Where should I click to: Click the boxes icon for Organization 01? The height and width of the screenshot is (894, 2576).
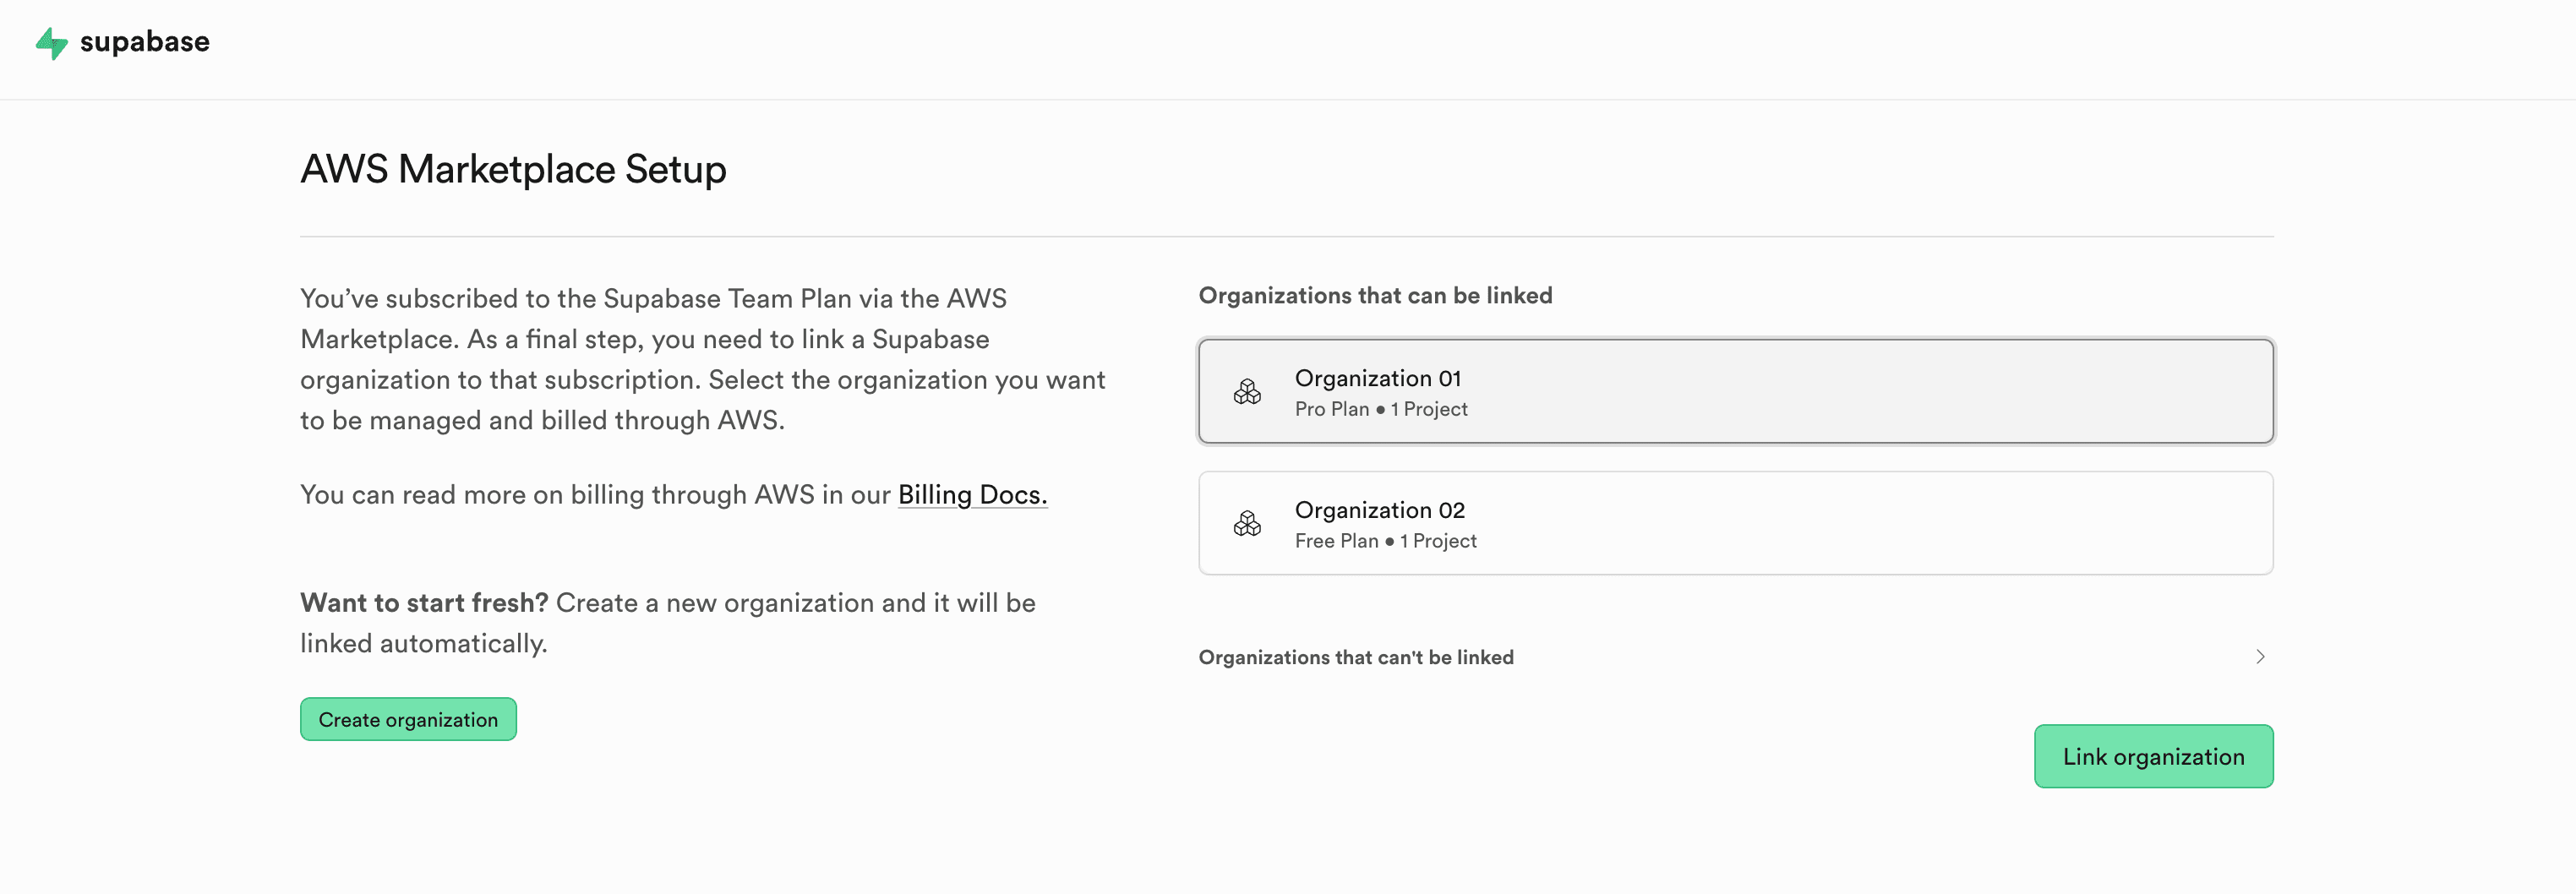pos(1247,392)
